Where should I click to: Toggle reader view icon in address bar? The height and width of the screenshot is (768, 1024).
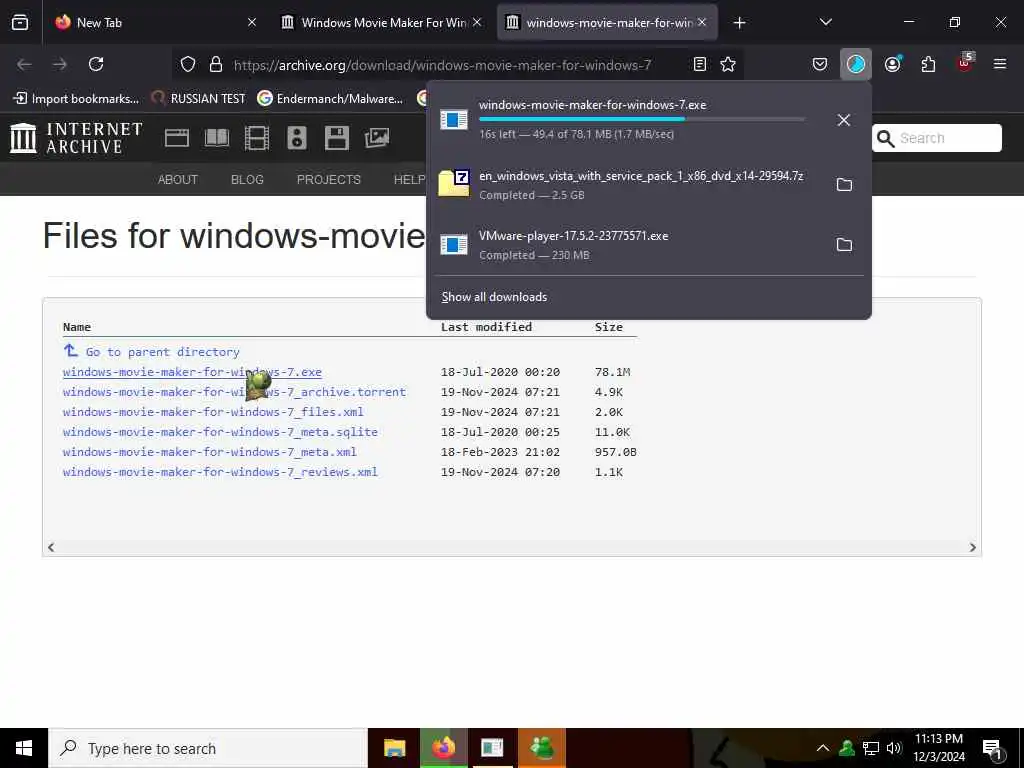(699, 64)
